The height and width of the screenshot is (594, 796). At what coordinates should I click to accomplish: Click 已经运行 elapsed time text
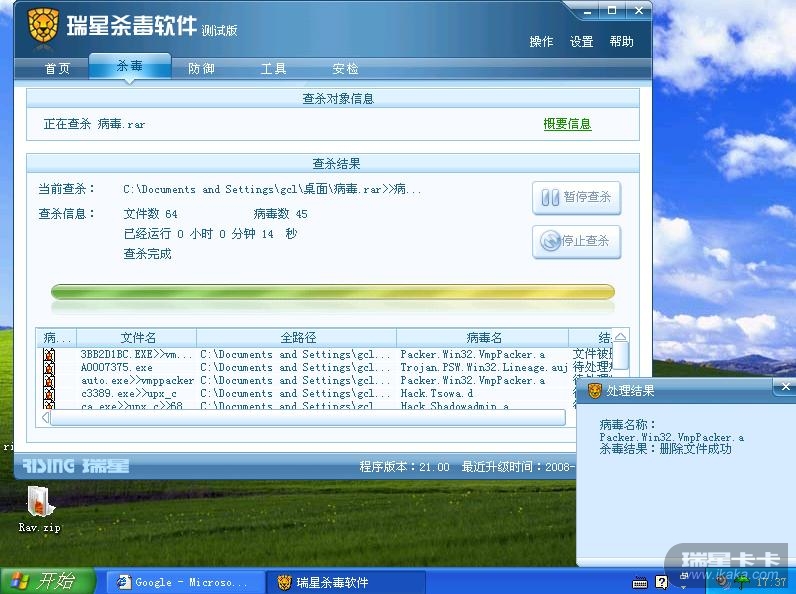click(210, 234)
